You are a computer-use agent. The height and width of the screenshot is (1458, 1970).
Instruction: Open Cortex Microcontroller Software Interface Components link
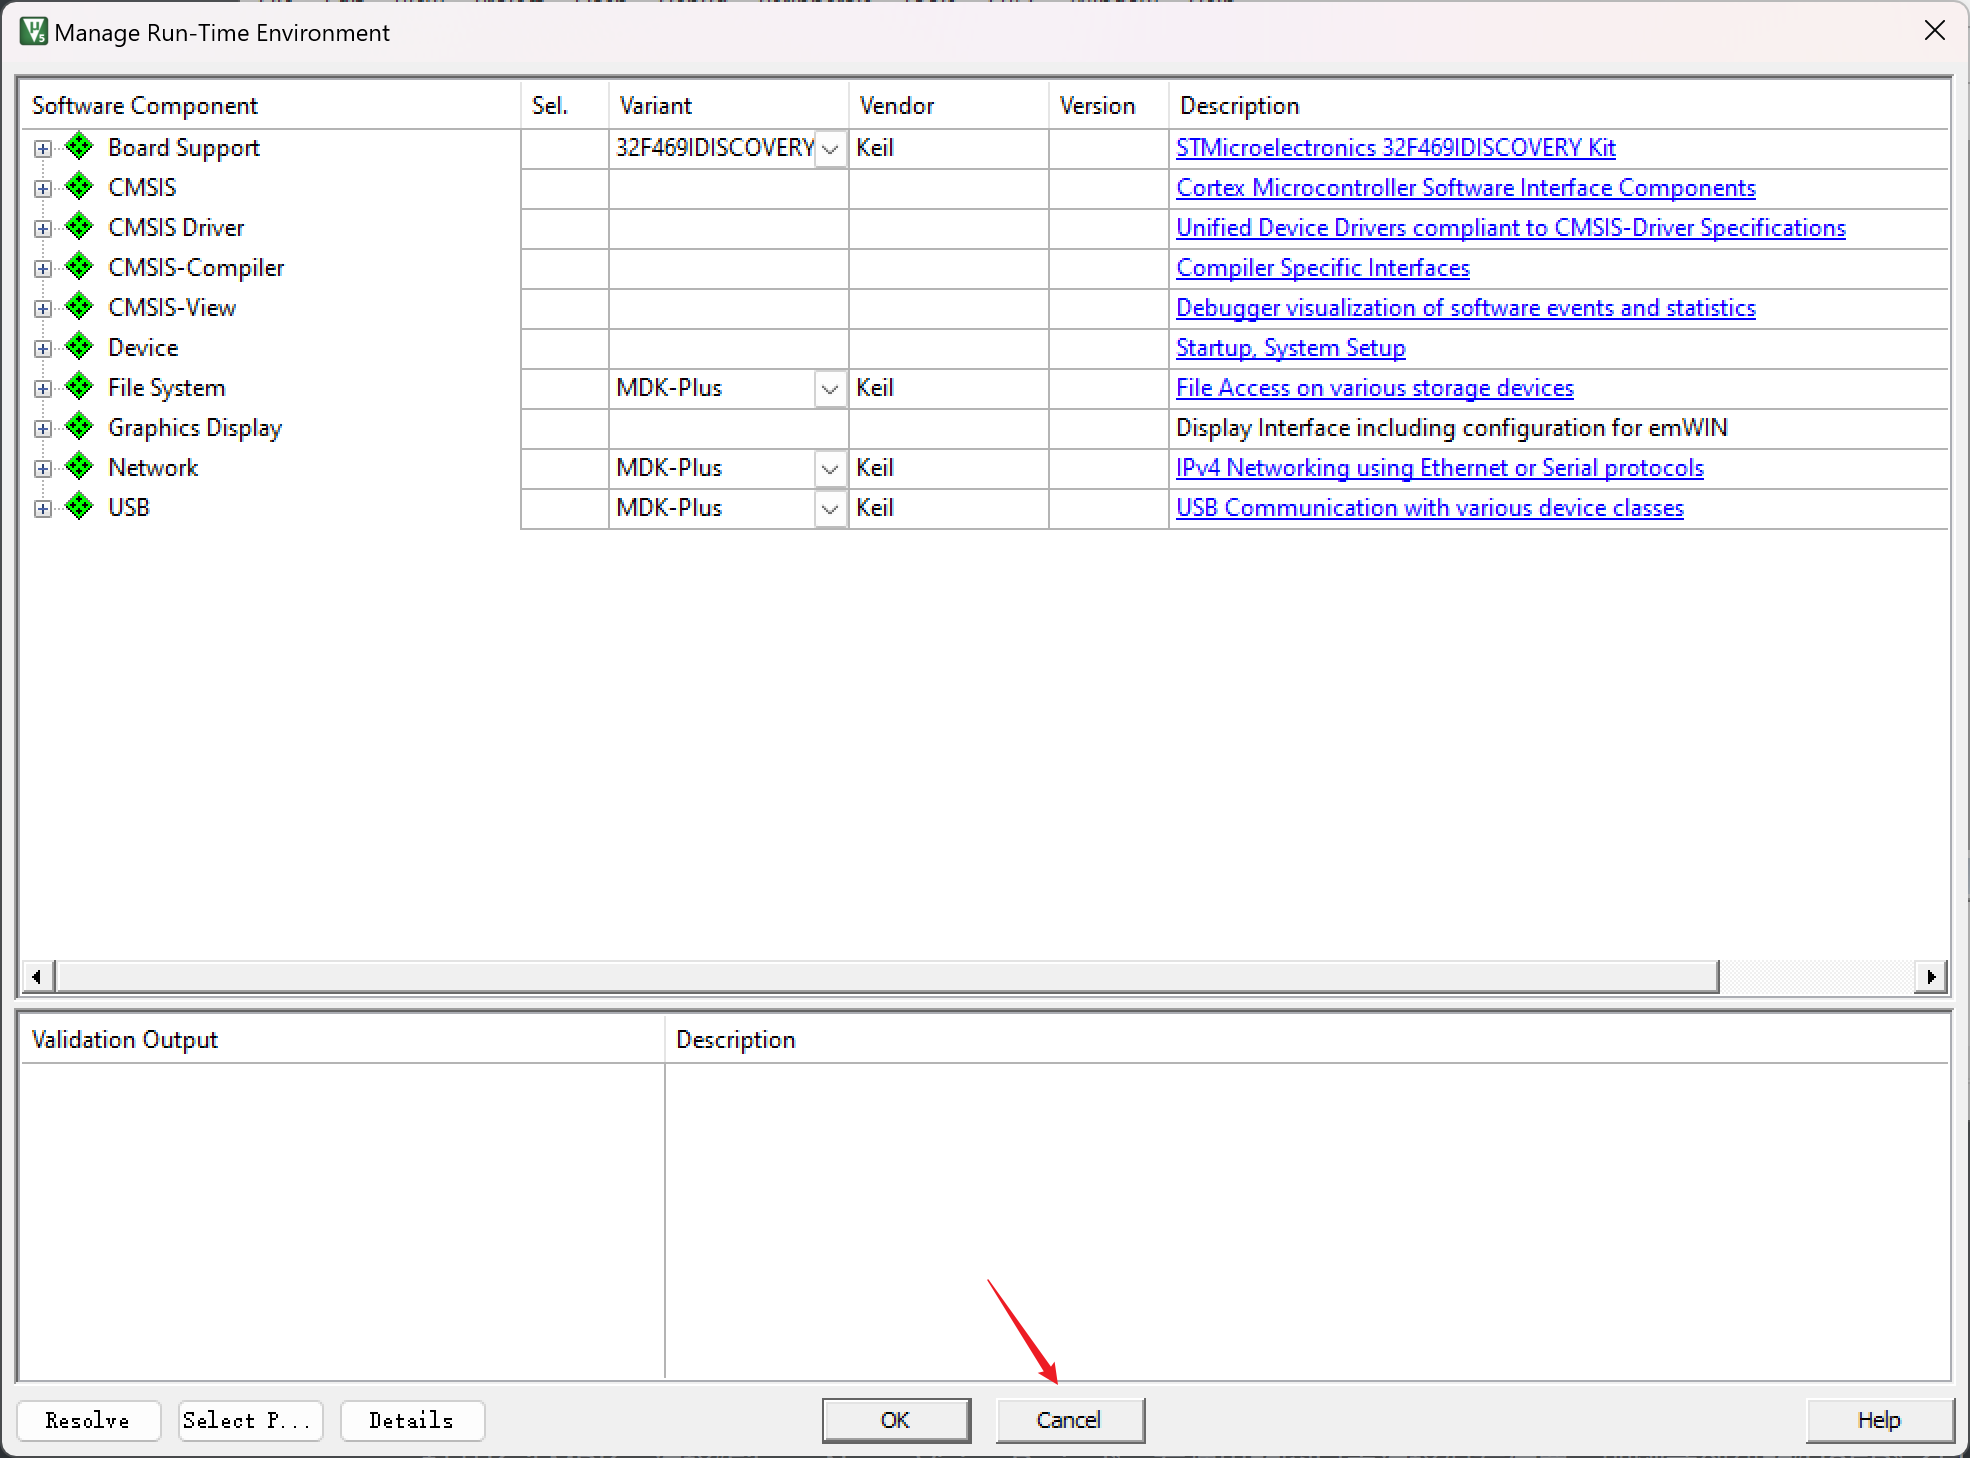coord(1465,188)
